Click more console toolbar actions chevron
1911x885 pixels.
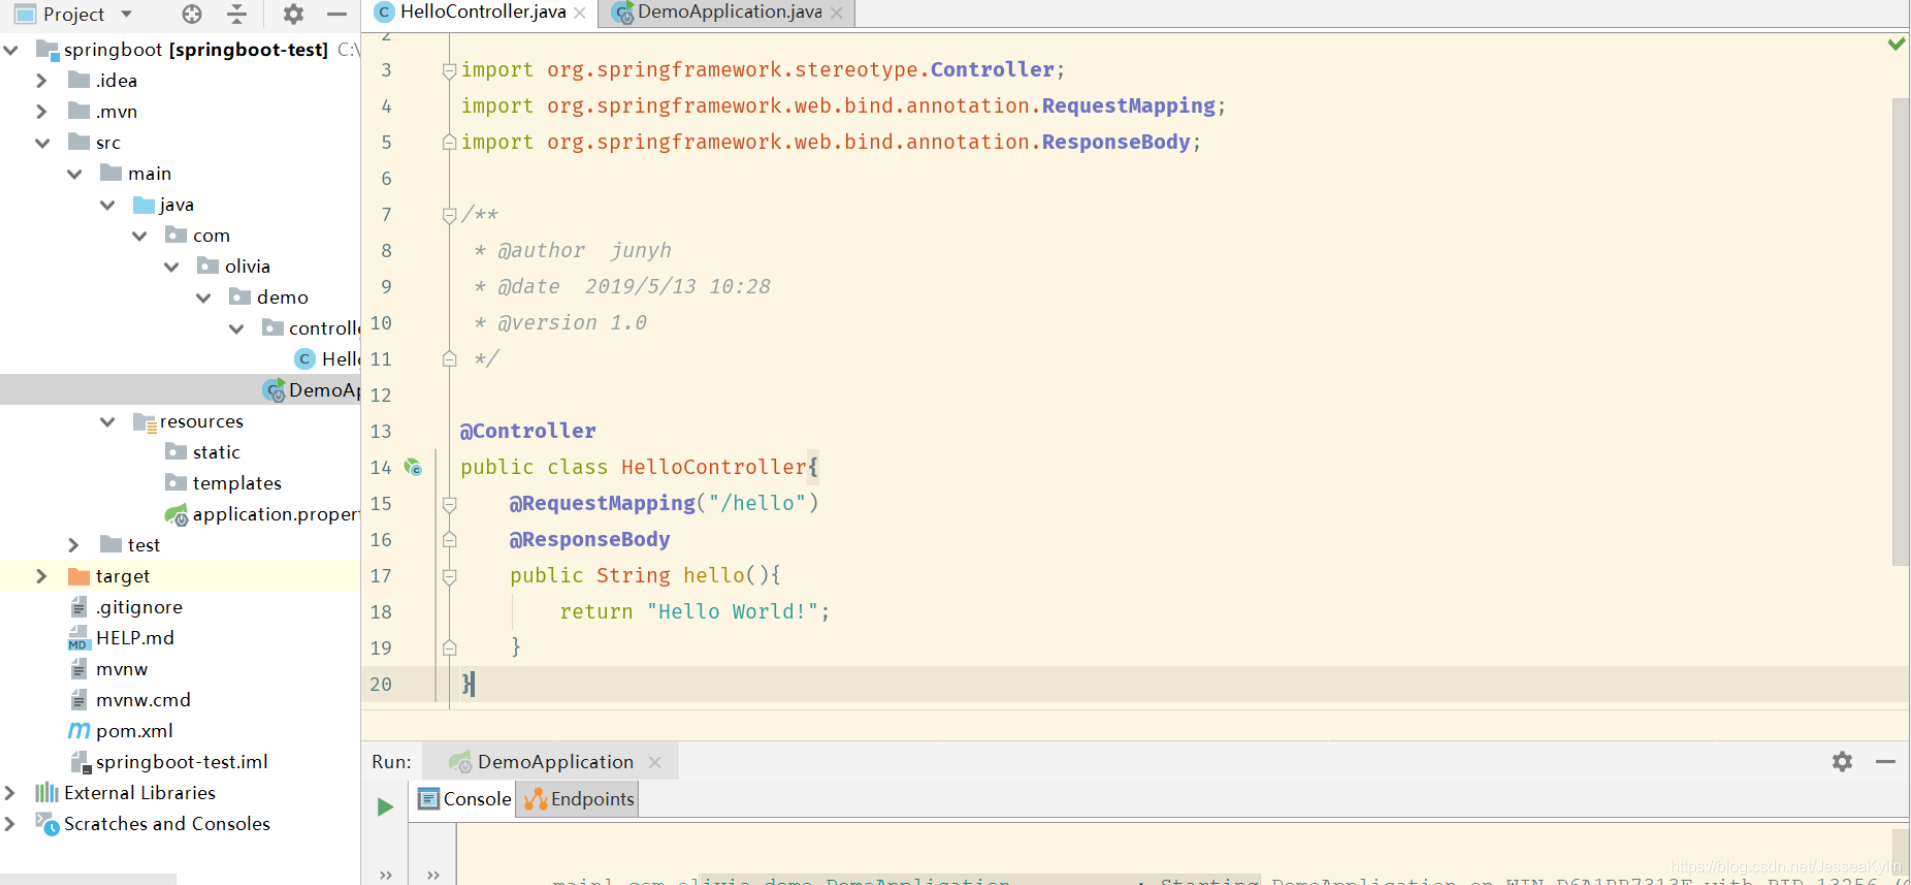pos(433,875)
